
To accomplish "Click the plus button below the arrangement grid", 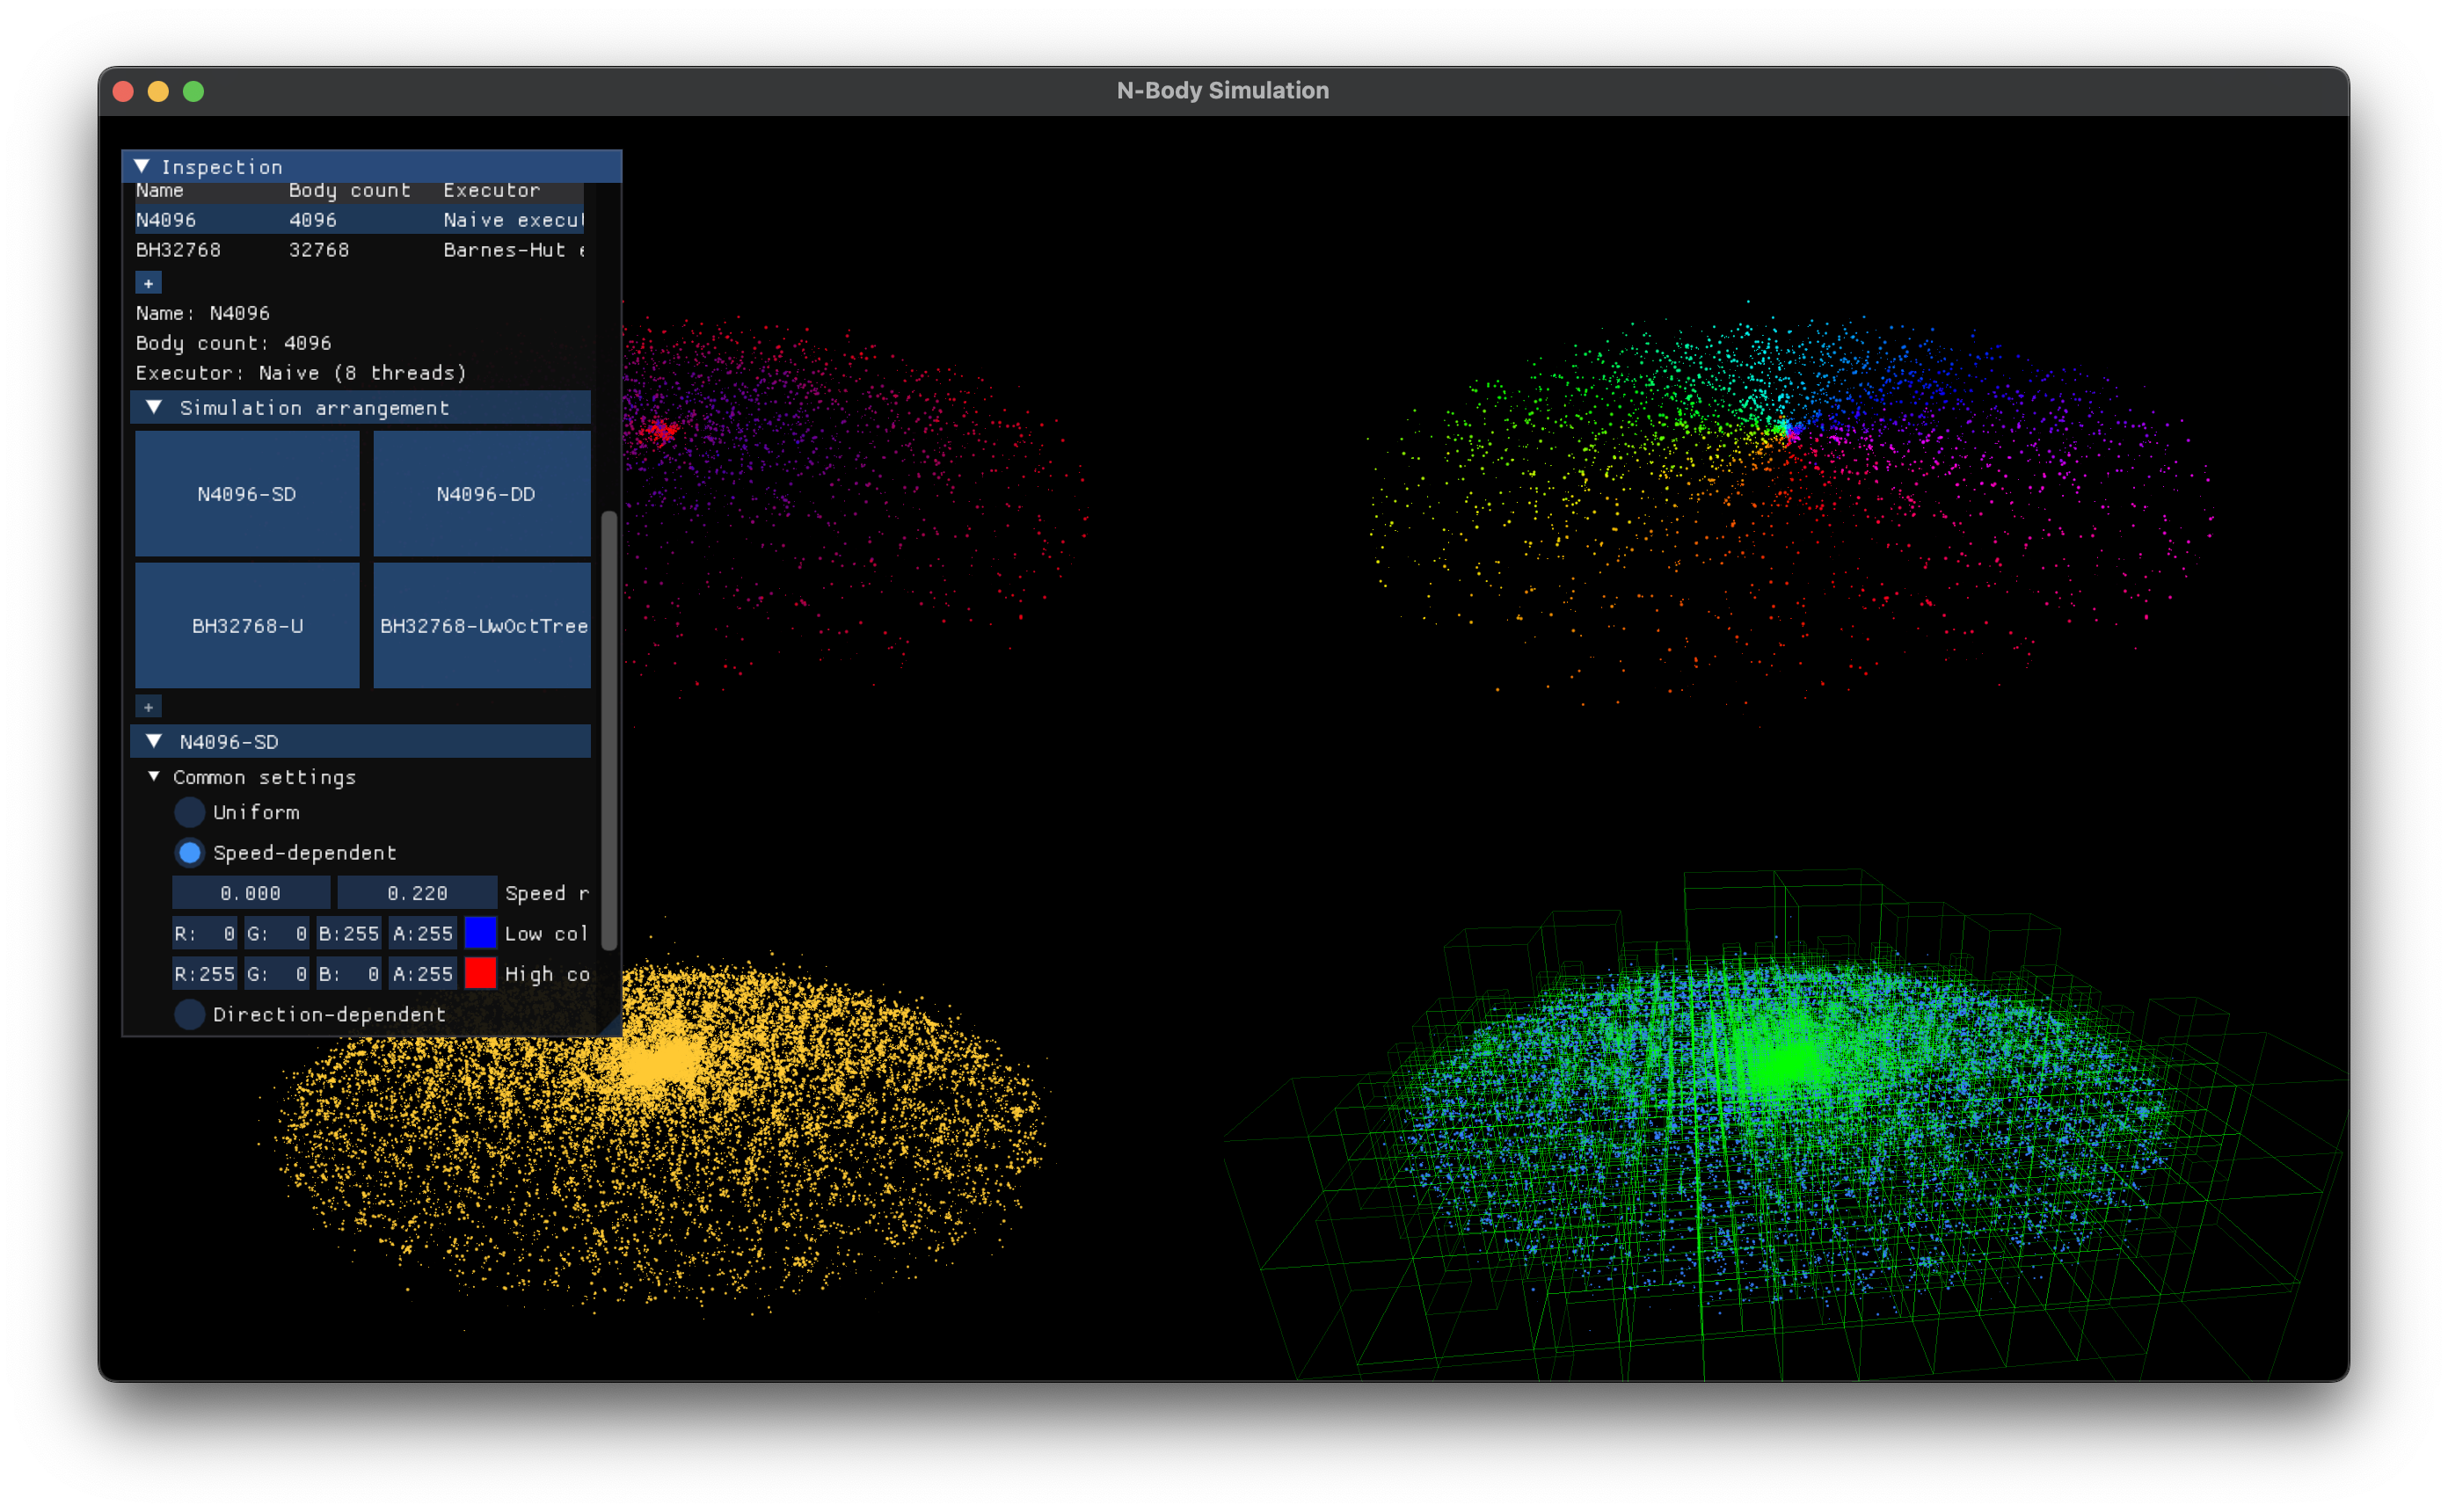I will pyautogui.click(x=148, y=707).
